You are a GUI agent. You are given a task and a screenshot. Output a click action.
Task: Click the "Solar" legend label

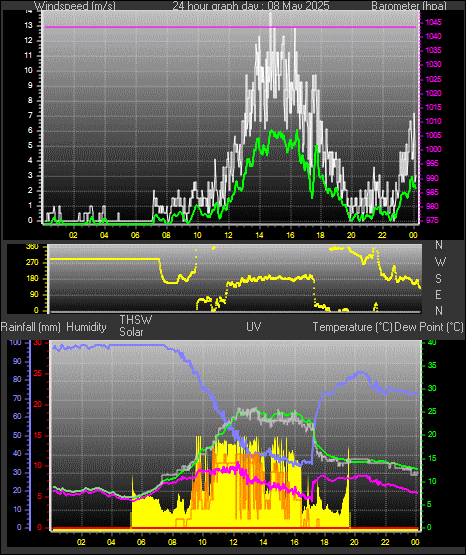tap(131, 332)
